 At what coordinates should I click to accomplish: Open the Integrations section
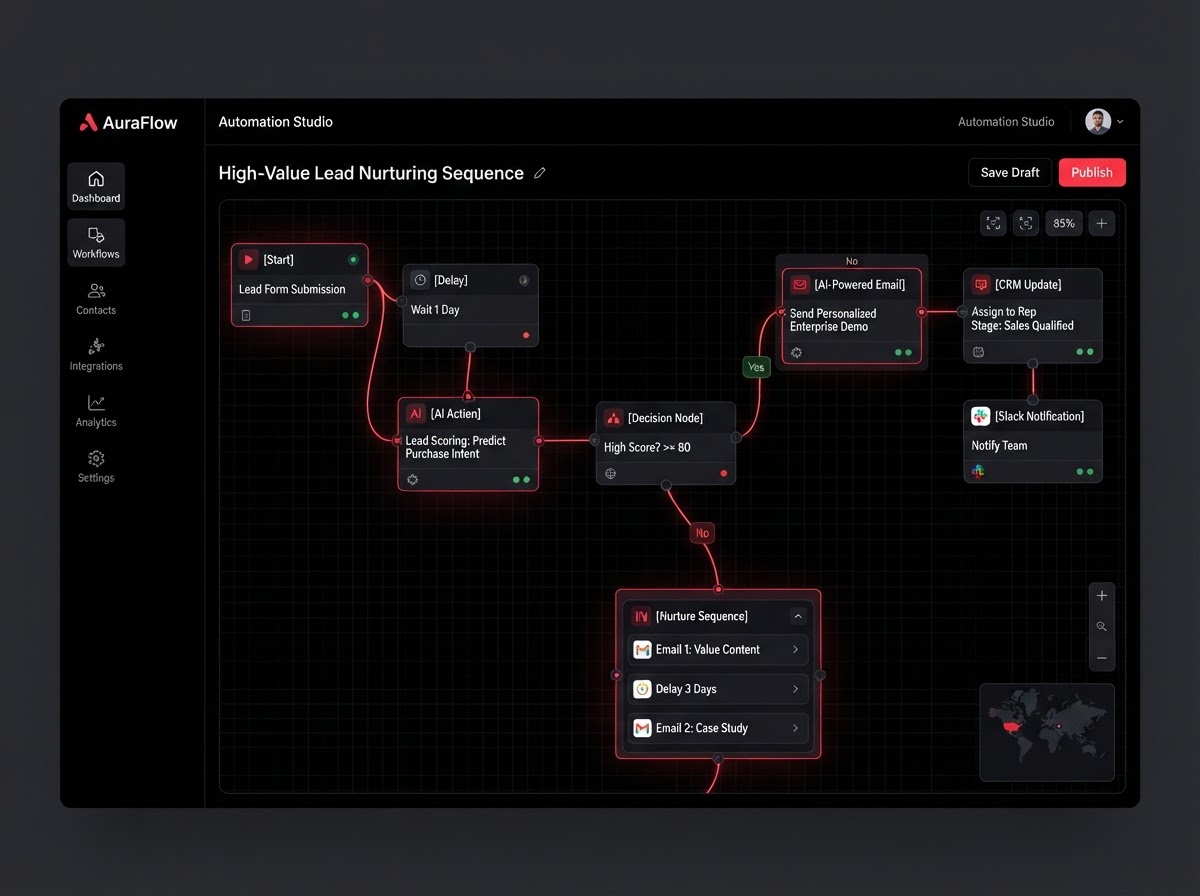pyautogui.click(x=96, y=354)
